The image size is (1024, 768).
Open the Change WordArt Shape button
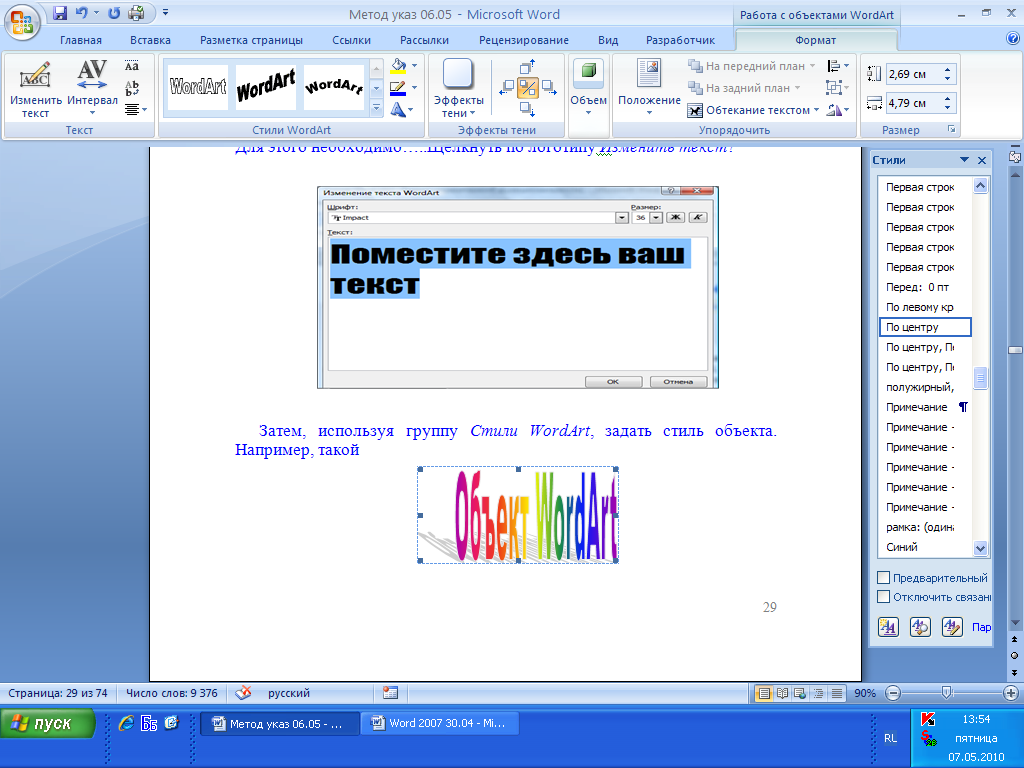[402, 110]
